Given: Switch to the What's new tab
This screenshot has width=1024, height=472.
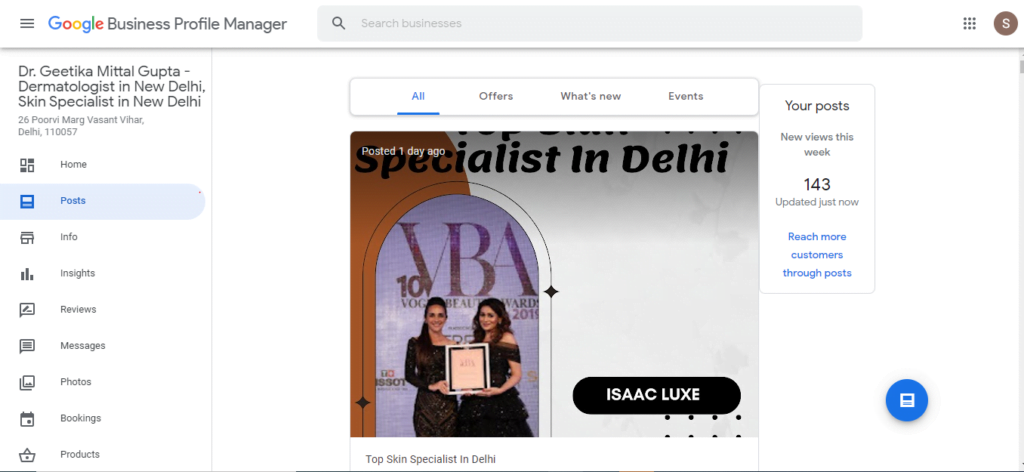Looking at the screenshot, I should click(590, 97).
